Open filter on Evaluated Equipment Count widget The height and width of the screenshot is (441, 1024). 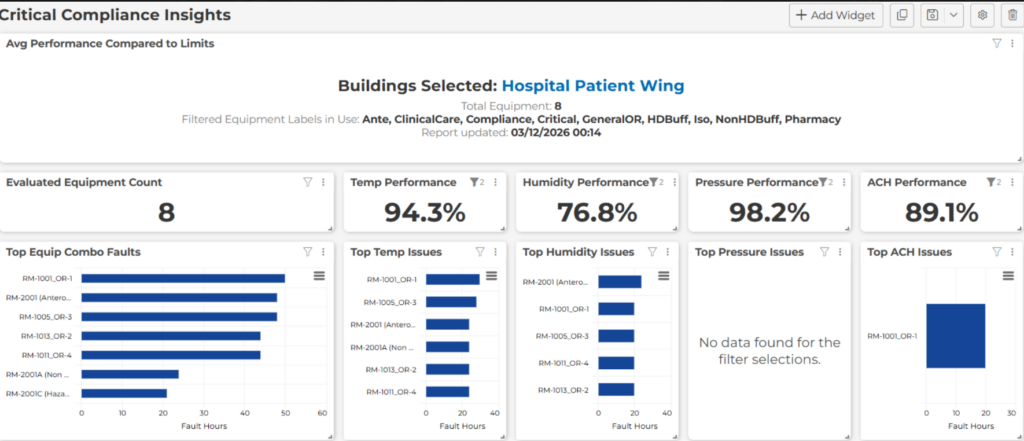[307, 182]
